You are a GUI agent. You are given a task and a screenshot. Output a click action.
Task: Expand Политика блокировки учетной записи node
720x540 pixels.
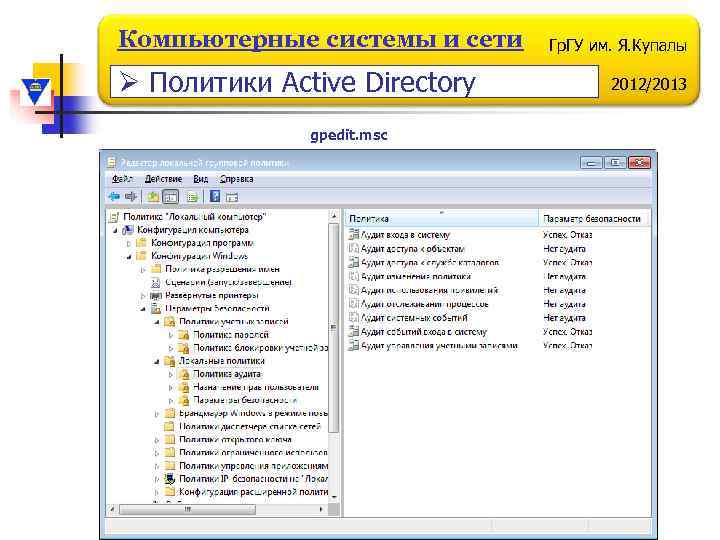[x=170, y=348]
